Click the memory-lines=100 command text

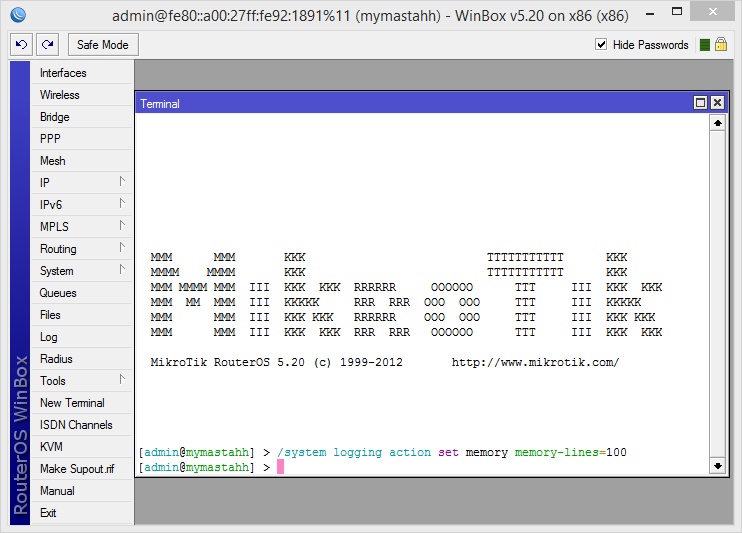[571, 453]
